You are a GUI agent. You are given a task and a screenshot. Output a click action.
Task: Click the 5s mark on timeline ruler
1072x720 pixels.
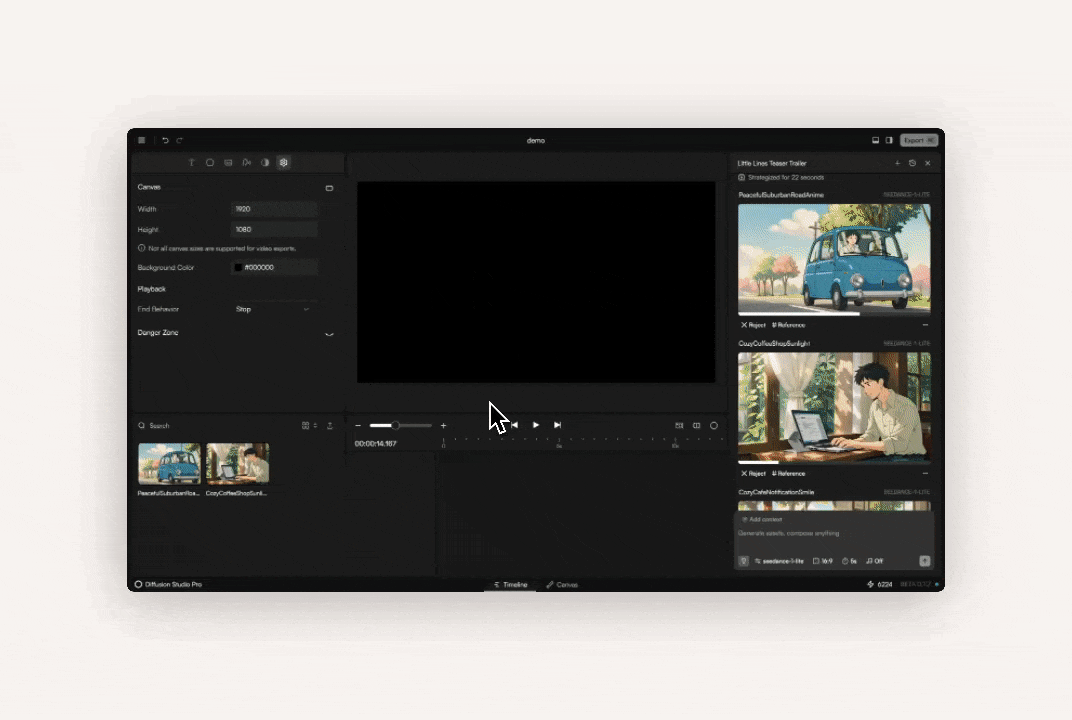pos(559,444)
